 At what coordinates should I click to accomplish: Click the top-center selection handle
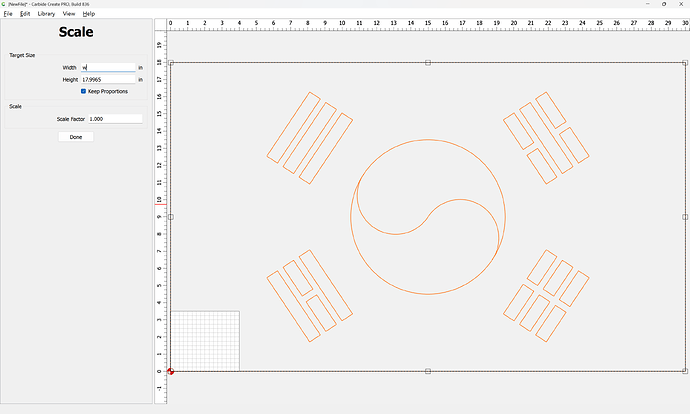click(x=428, y=63)
